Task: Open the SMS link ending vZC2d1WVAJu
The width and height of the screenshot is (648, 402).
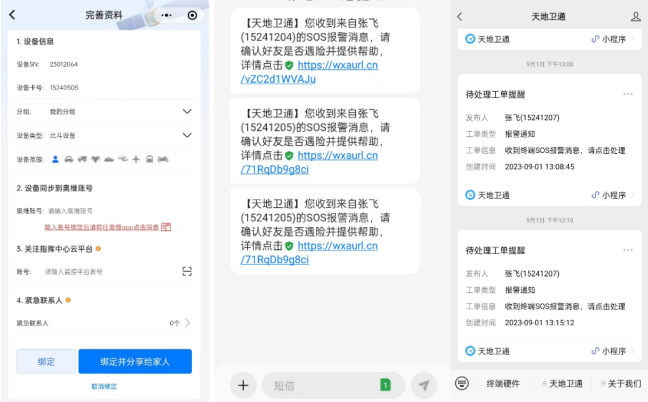Action: [x=309, y=72]
